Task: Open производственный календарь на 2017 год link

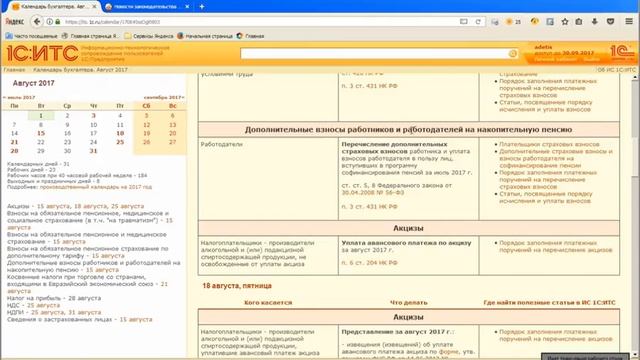Action: [96, 187]
